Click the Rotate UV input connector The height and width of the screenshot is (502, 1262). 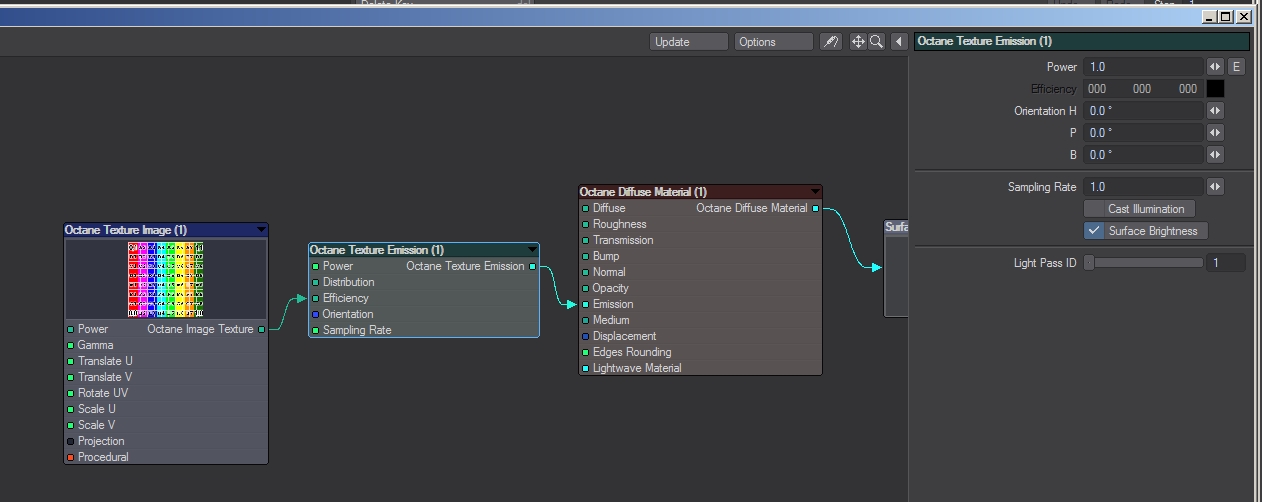coord(71,393)
